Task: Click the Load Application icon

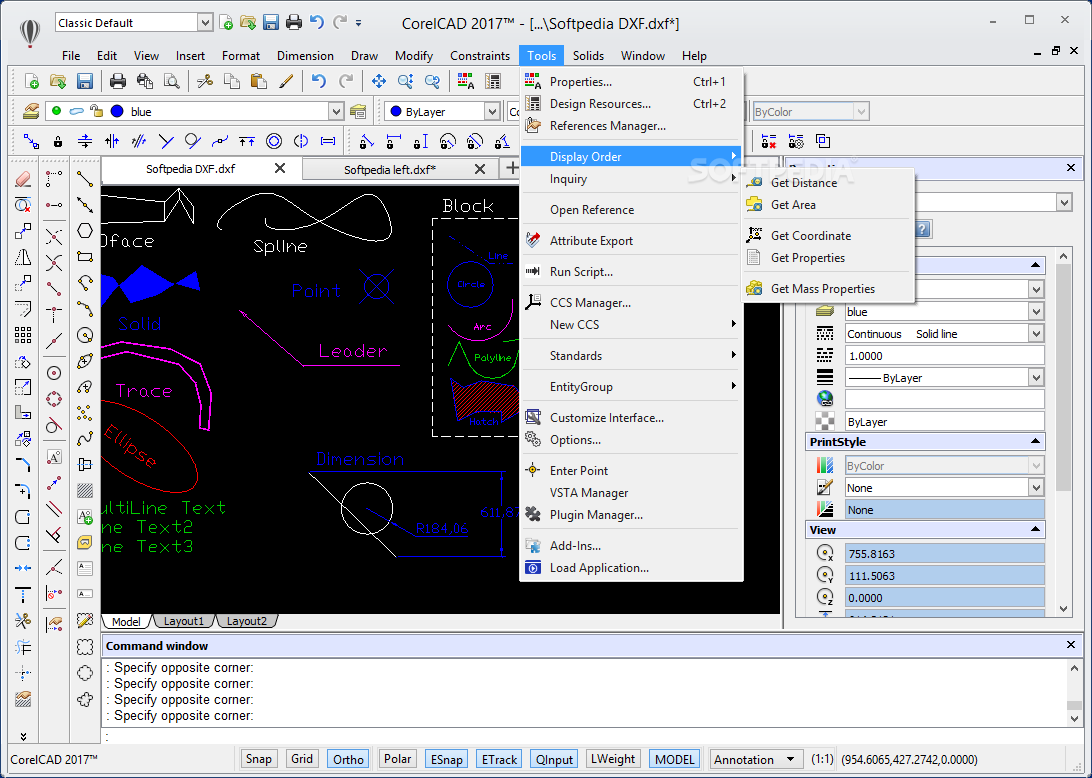Action: pyautogui.click(x=533, y=568)
